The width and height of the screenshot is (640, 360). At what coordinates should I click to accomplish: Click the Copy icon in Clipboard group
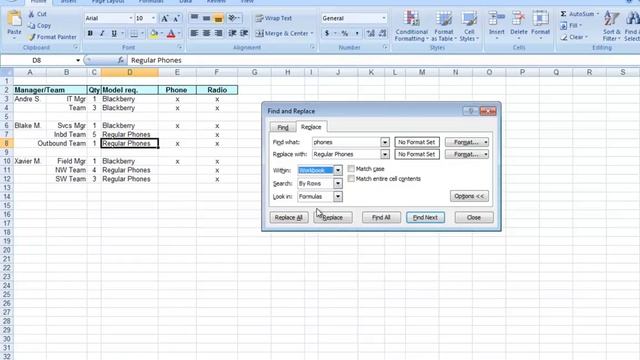click(32, 25)
